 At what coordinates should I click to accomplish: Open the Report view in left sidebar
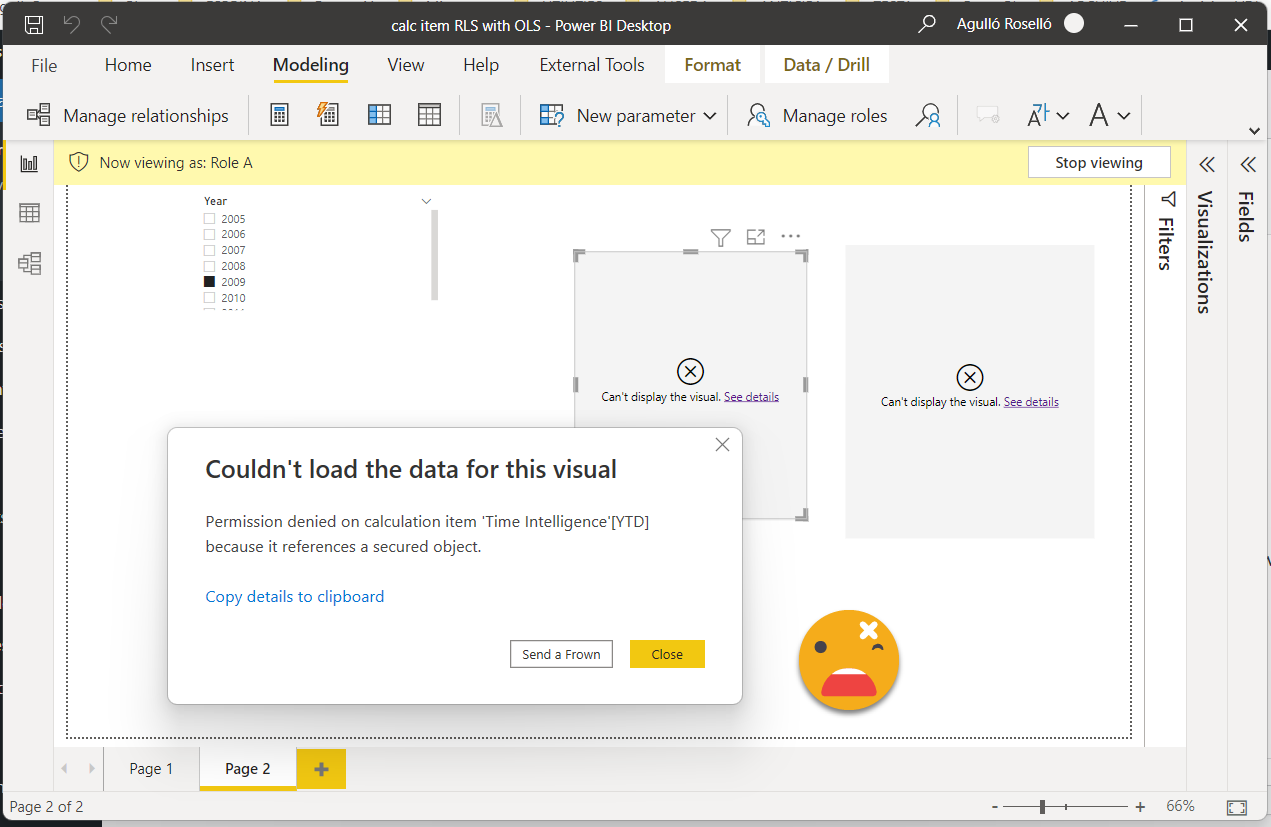pos(29,164)
